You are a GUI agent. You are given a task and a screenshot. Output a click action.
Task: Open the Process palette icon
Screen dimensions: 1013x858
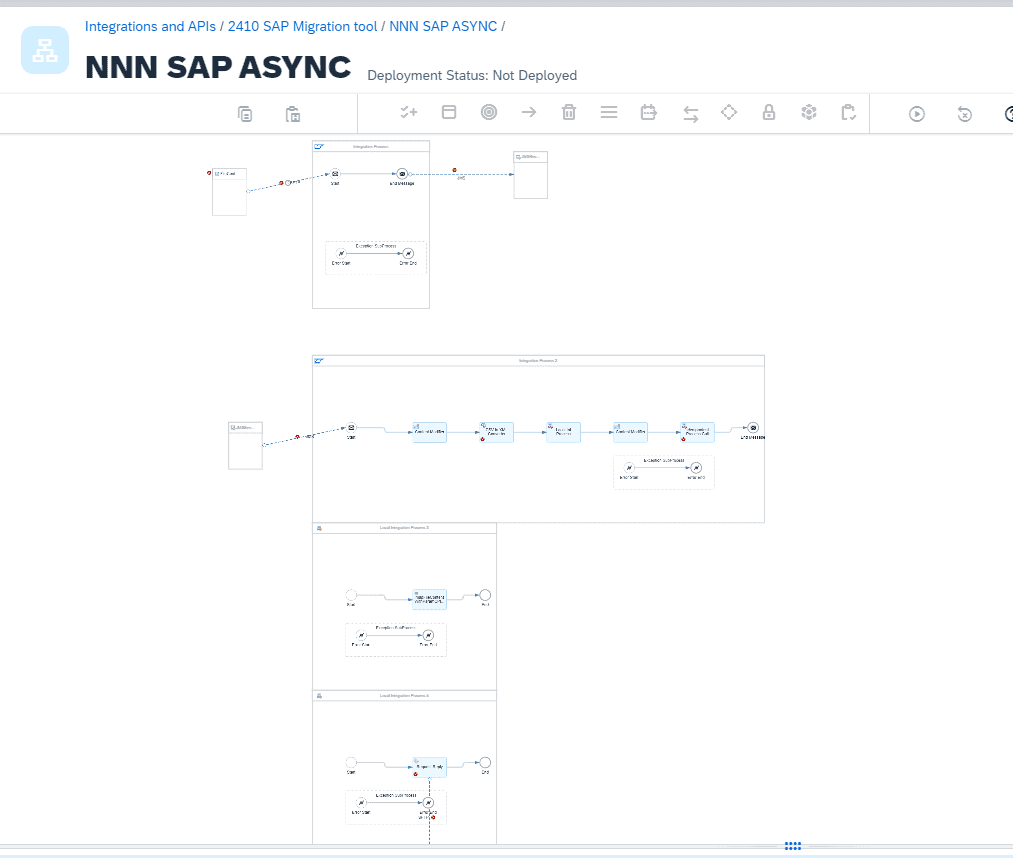coord(449,112)
